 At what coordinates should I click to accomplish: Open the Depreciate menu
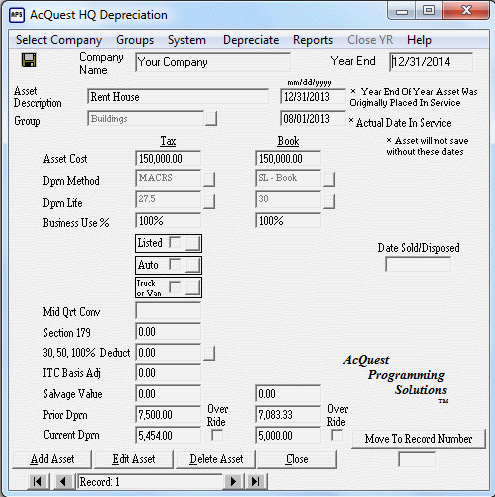coord(251,40)
